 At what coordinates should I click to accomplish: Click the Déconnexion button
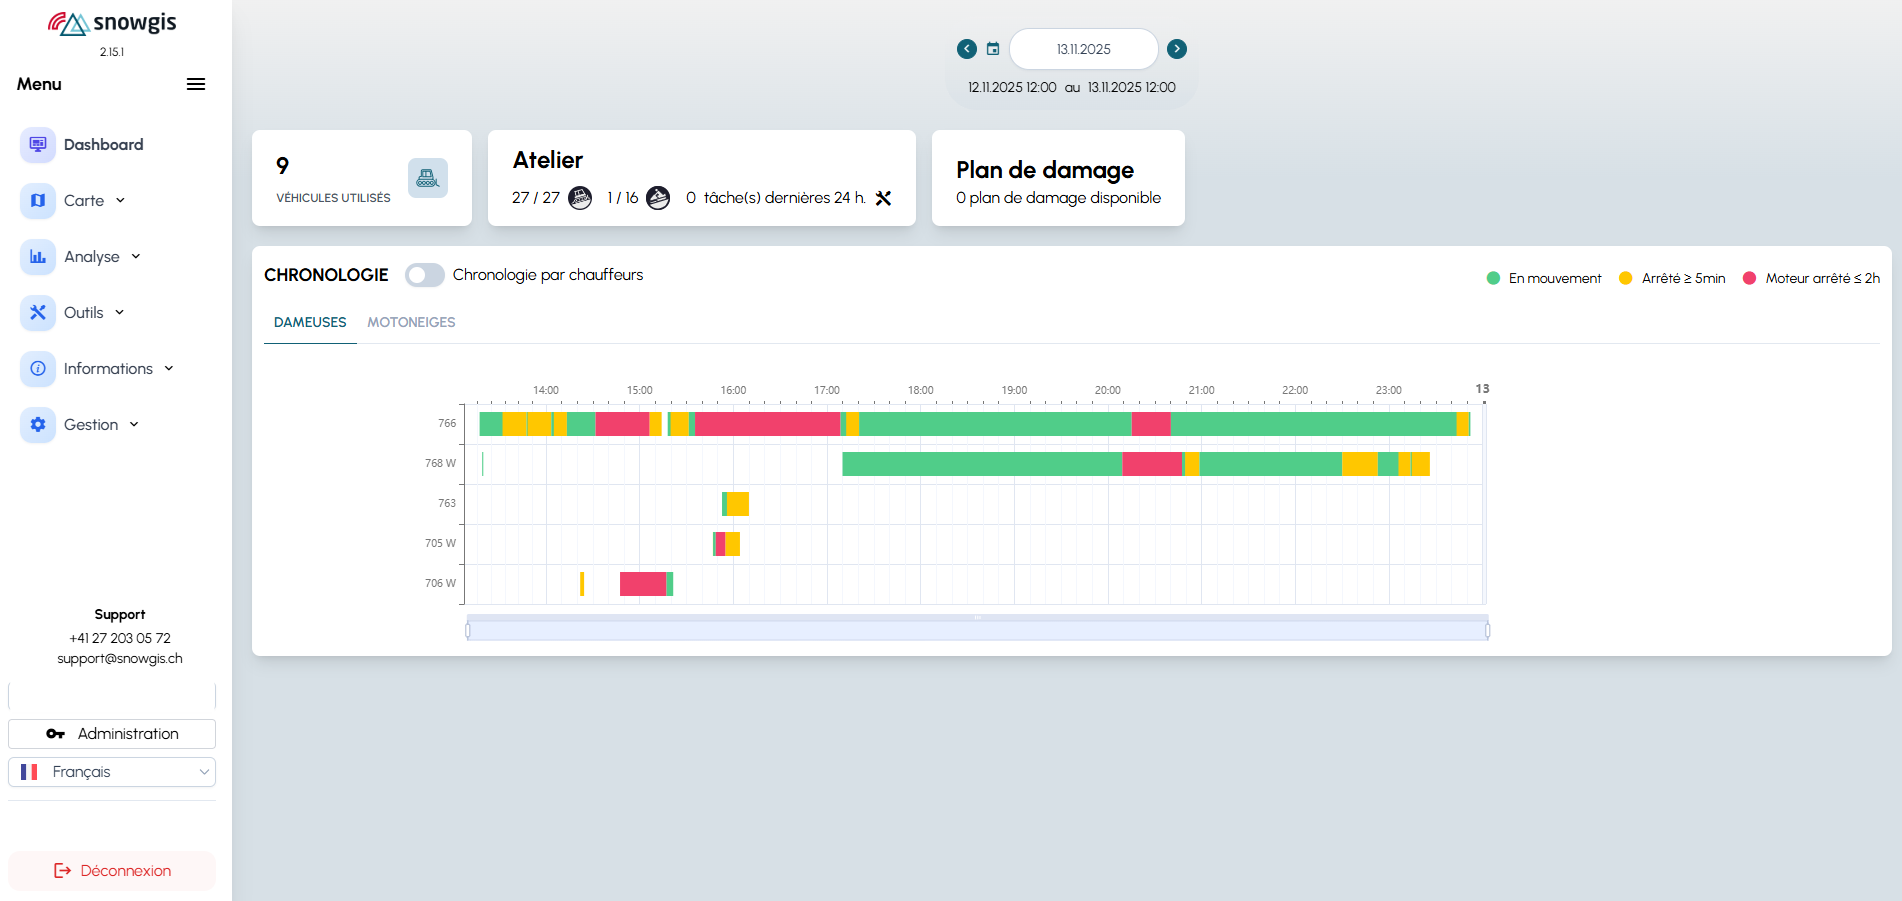click(x=112, y=871)
